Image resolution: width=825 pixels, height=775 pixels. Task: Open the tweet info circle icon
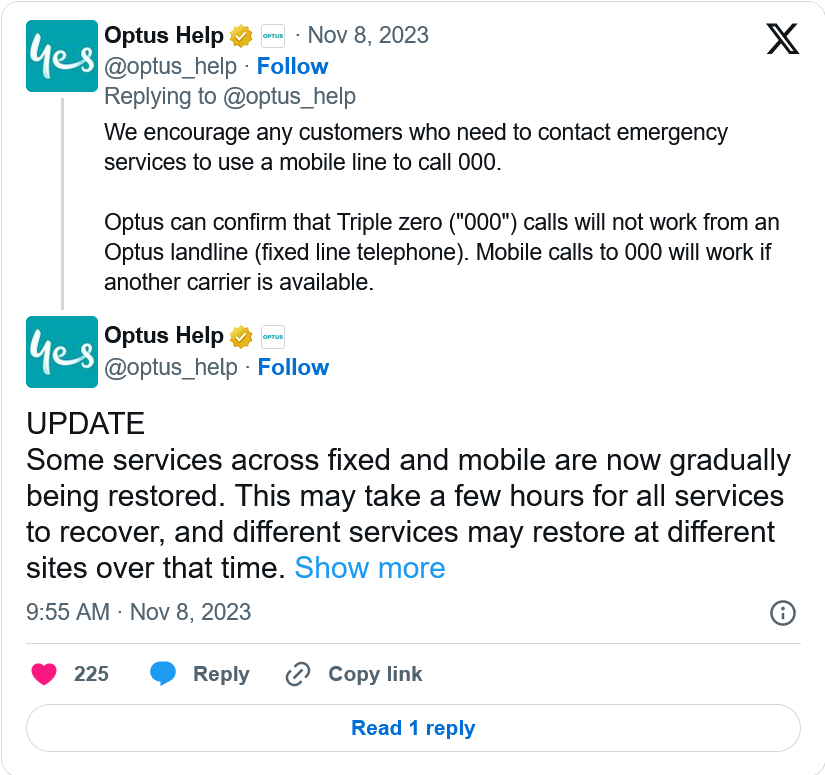(782, 613)
